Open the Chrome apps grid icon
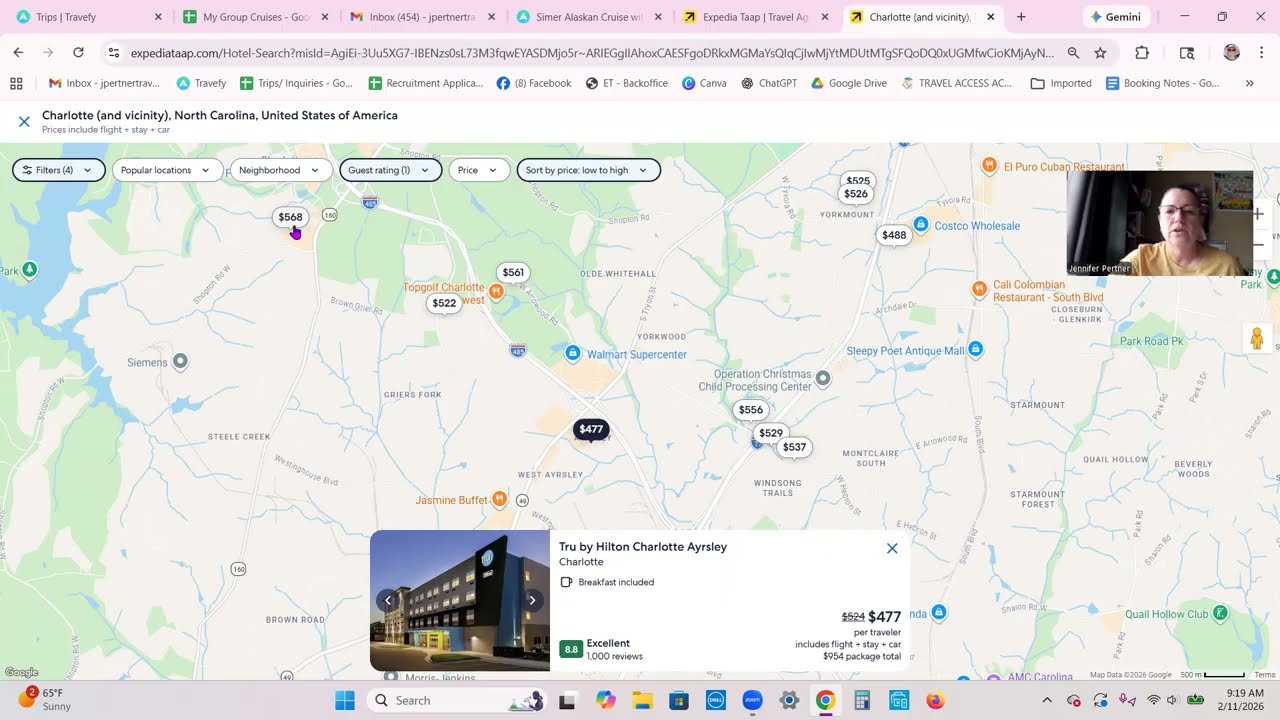1280x720 pixels. pos(16,83)
